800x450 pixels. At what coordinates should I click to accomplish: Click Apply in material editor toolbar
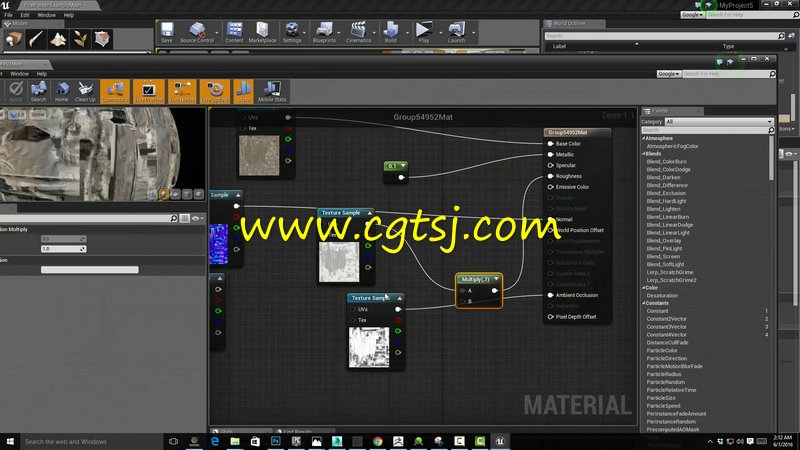click(x=16, y=92)
